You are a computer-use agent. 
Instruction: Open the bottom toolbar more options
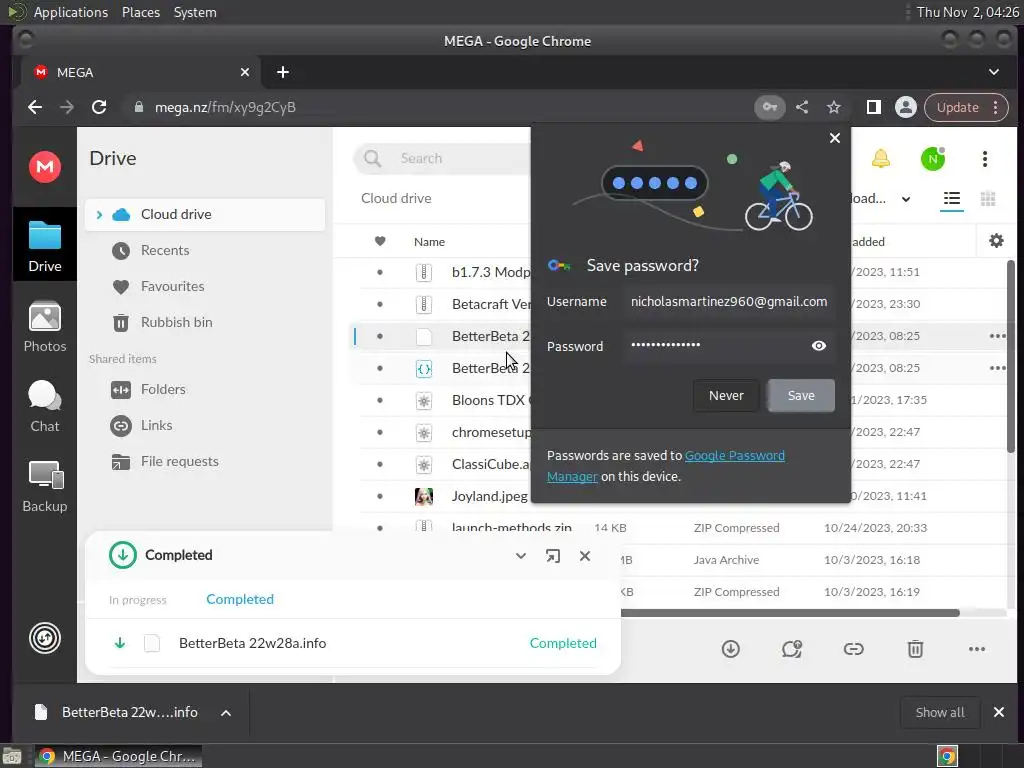976,648
